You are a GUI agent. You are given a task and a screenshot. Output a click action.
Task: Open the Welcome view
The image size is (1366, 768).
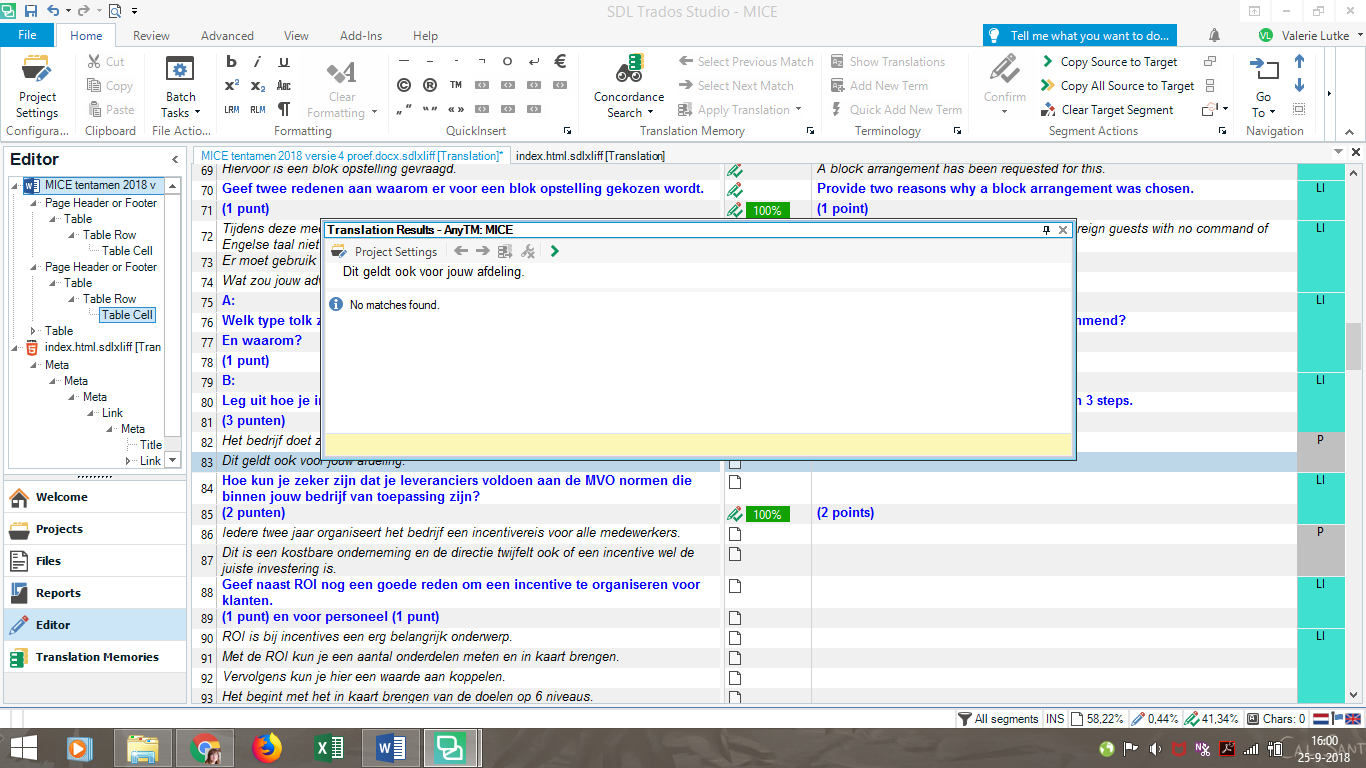pos(93,497)
